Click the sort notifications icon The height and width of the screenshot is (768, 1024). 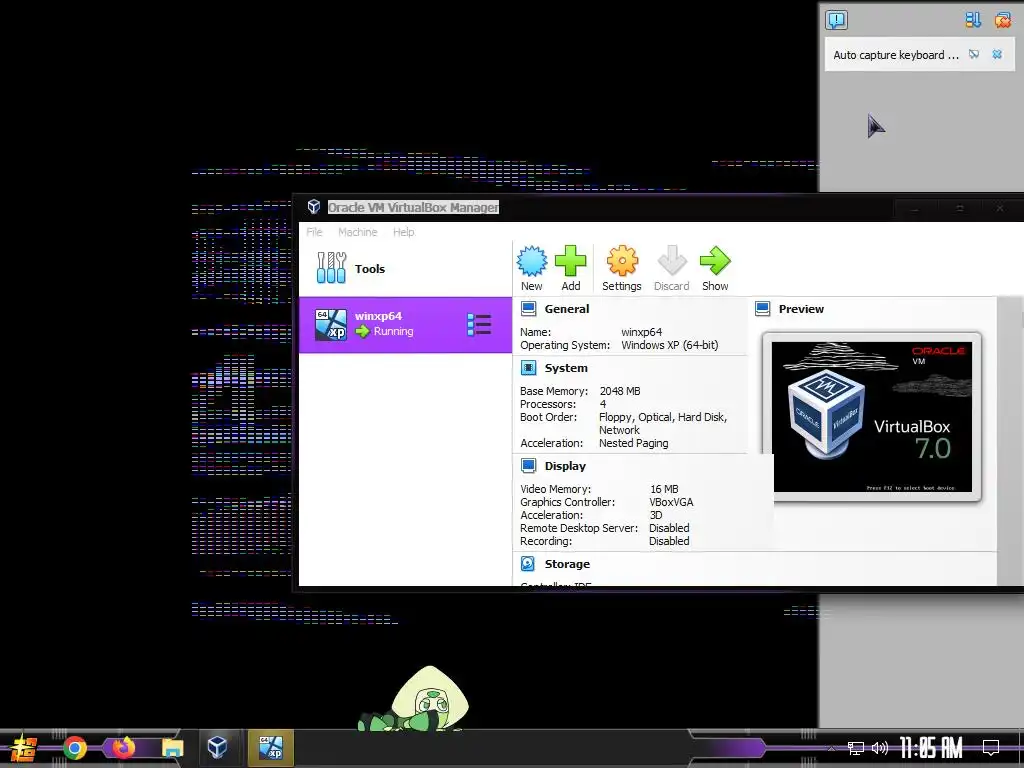(973, 20)
